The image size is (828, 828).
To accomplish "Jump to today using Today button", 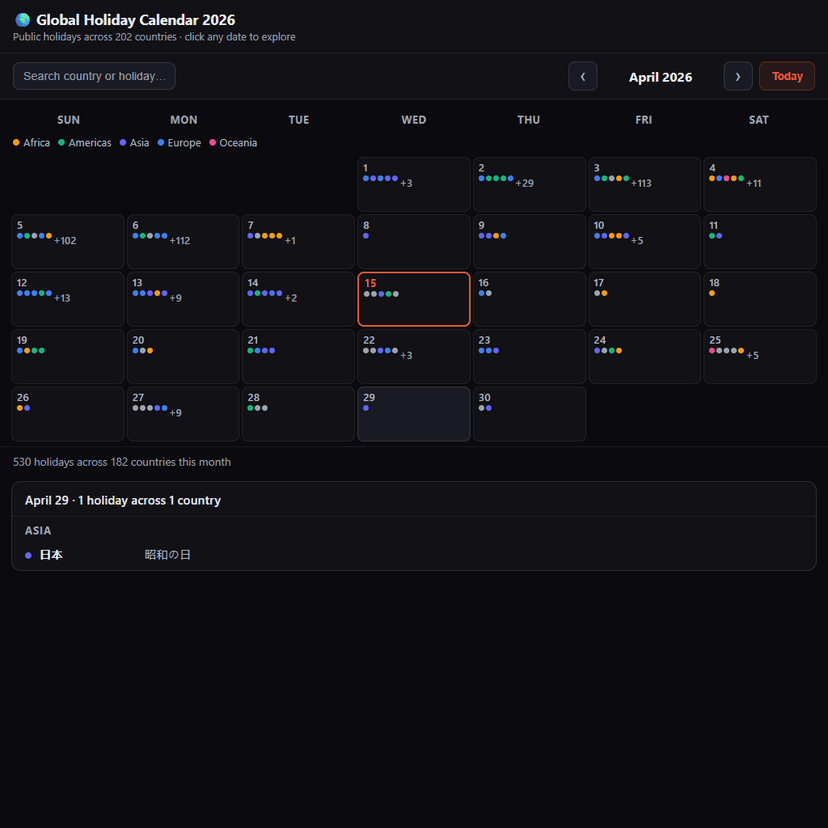I will pos(787,76).
